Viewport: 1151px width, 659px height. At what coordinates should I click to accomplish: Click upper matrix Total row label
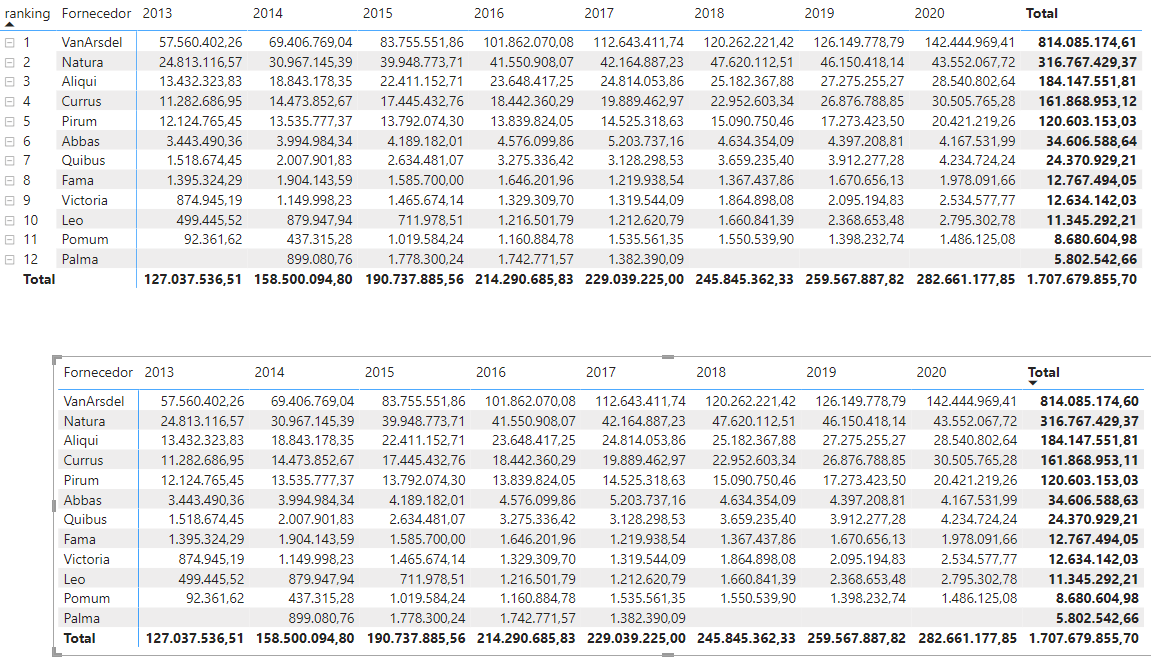tap(39, 279)
